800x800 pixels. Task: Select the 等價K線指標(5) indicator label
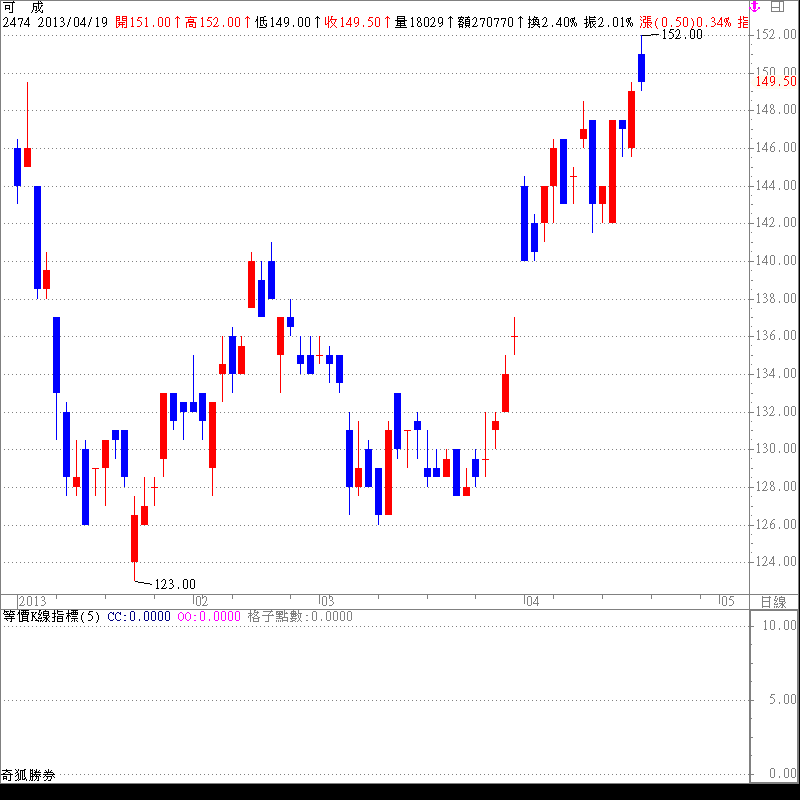click(52, 617)
